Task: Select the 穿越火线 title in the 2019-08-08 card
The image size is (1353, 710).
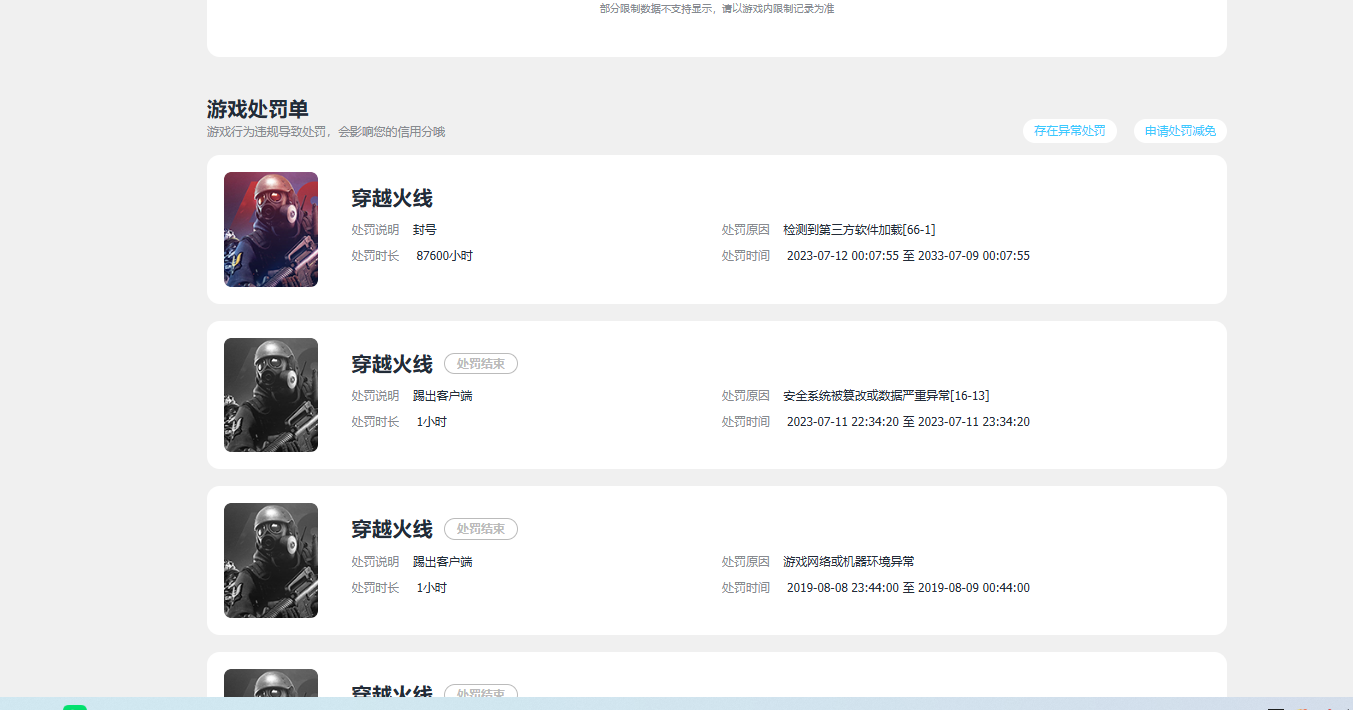Action: [392, 529]
